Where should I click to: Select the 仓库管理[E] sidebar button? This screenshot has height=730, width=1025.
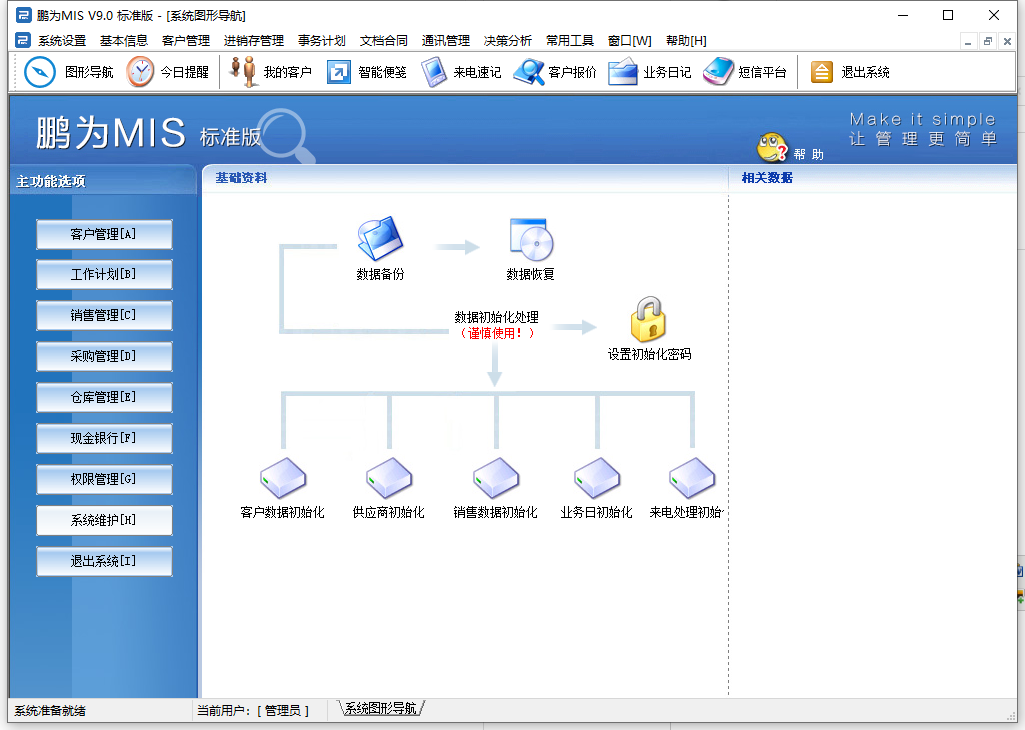(x=104, y=398)
